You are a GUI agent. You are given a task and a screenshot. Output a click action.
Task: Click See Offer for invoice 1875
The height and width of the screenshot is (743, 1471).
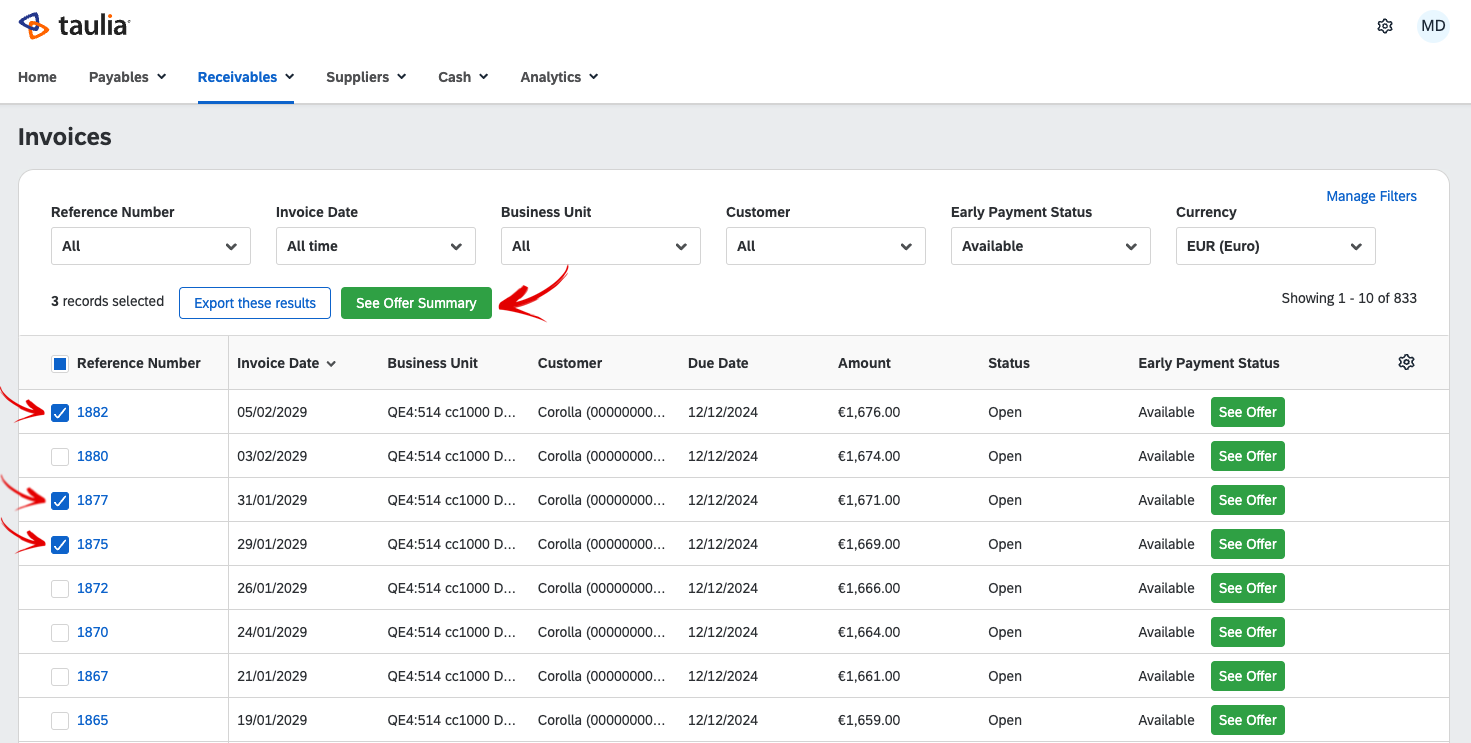[x=1247, y=544]
